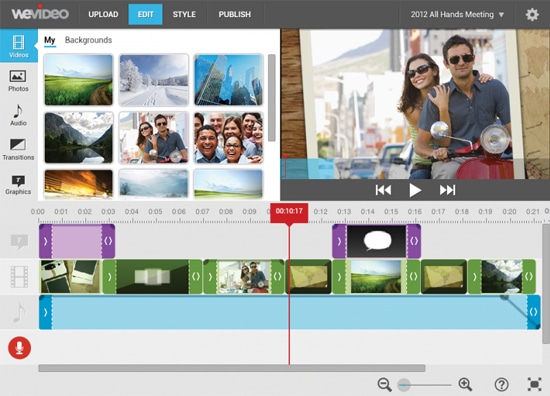The height and width of the screenshot is (396, 550).
Task: Click the video preview image
Action: pos(415,104)
